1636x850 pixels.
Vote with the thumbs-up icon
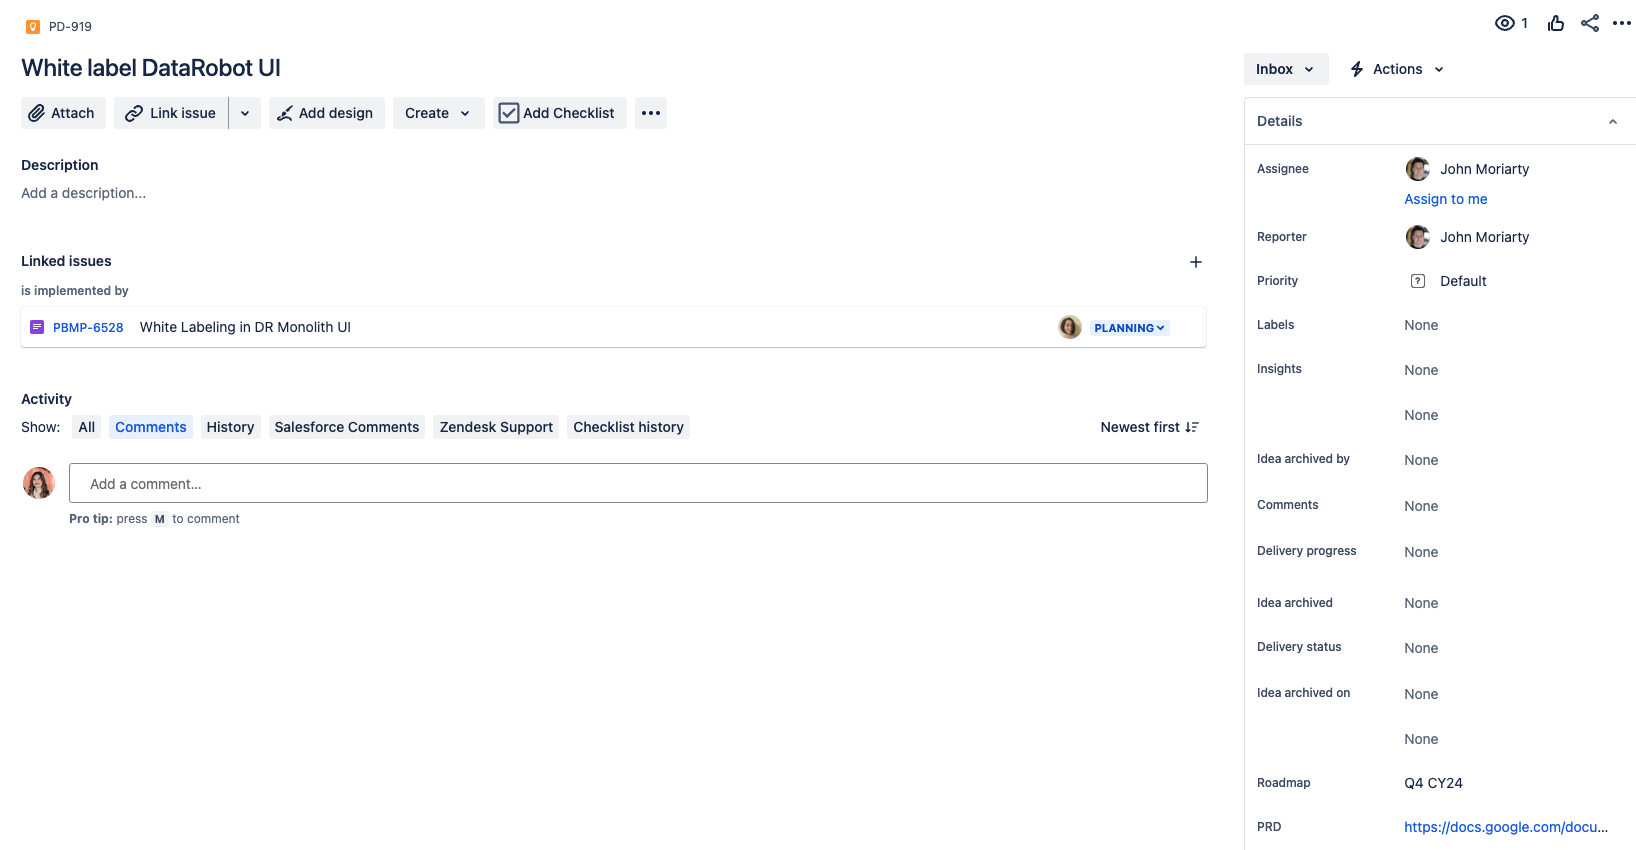pos(1556,23)
